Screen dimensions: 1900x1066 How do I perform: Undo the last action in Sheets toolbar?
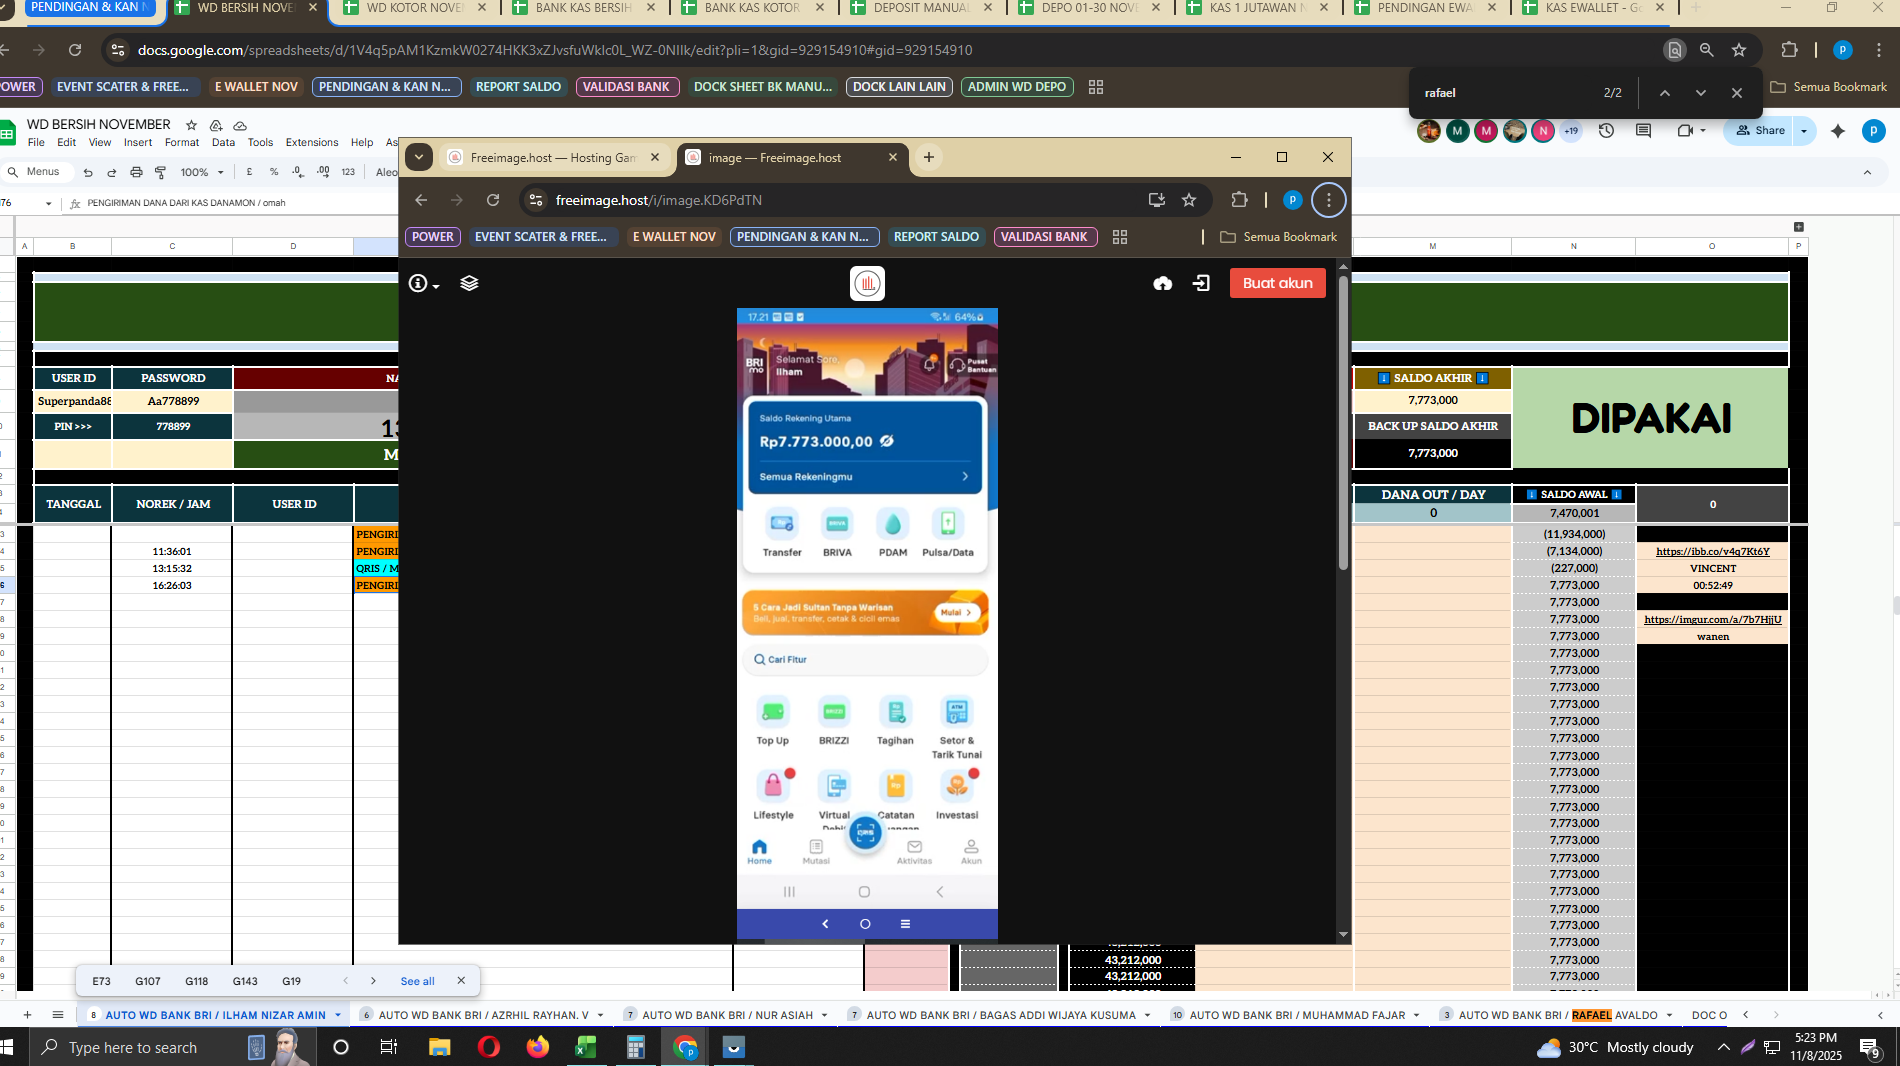88,172
